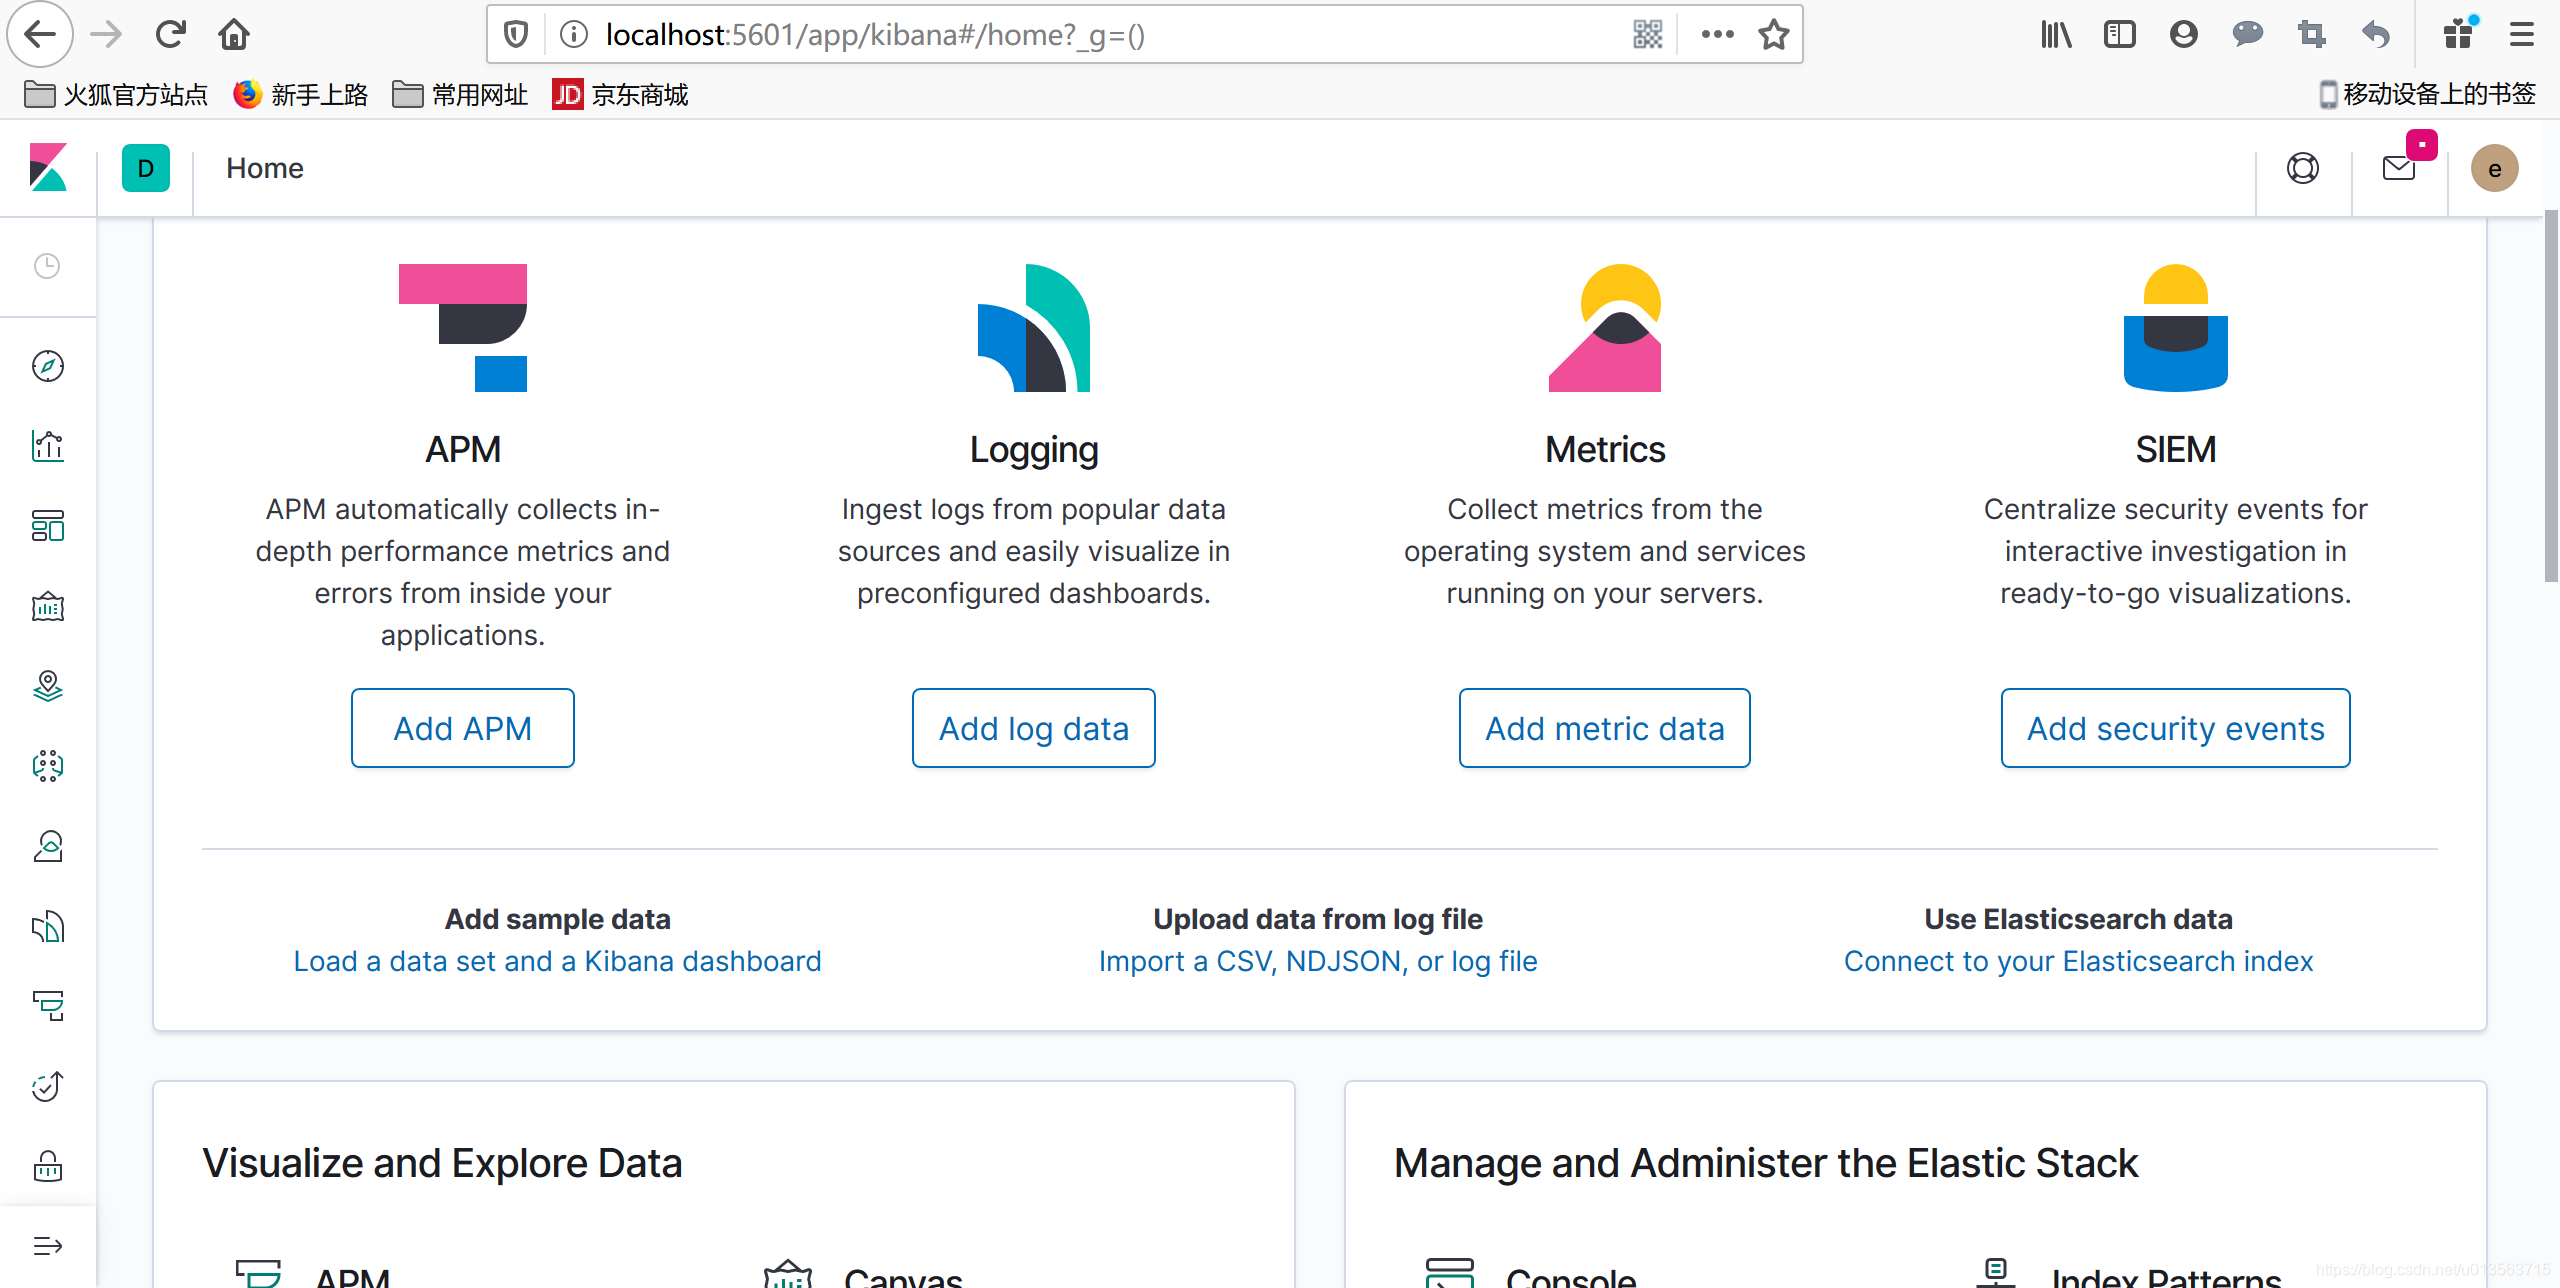Open Machine Learning icon in sidebar
The image size is (2560, 1288).
pyautogui.click(x=47, y=766)
